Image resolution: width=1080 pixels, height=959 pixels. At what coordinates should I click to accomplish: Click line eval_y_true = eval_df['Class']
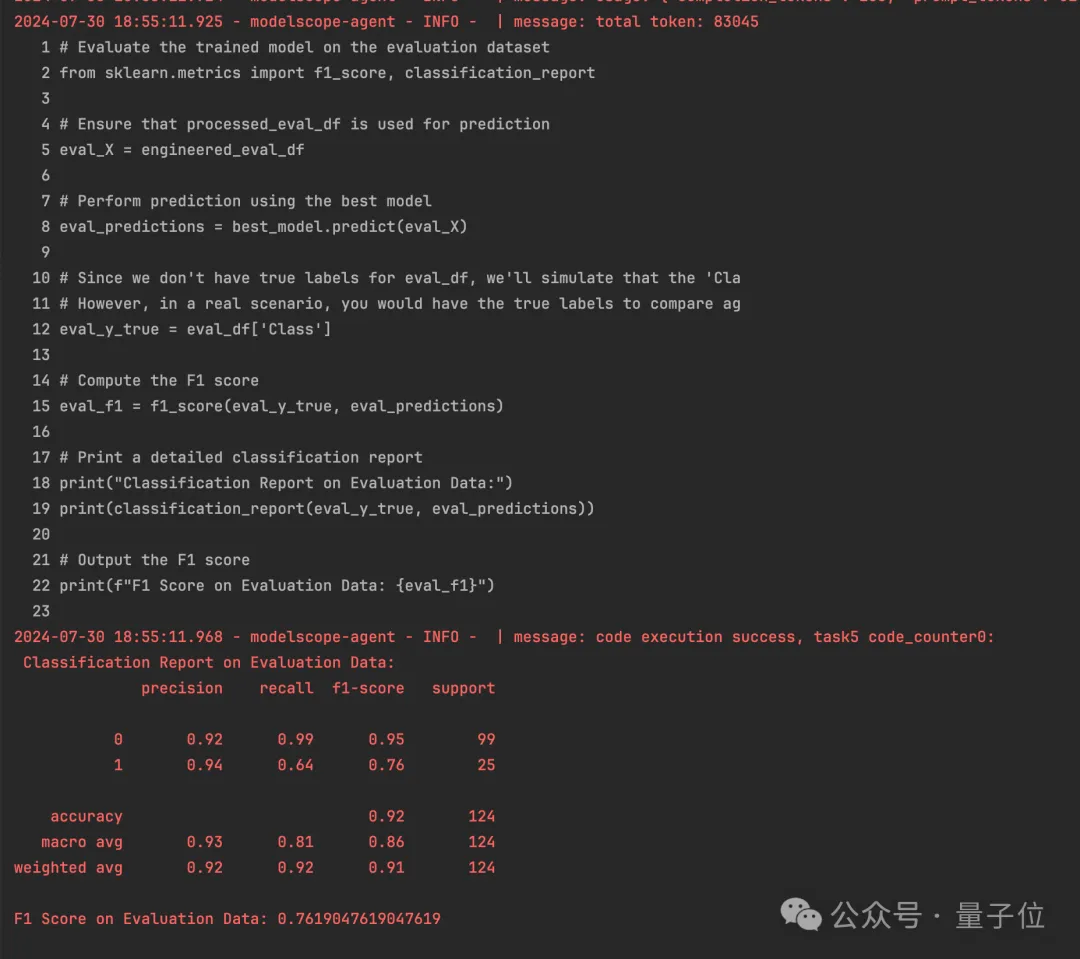pos(195,329)
